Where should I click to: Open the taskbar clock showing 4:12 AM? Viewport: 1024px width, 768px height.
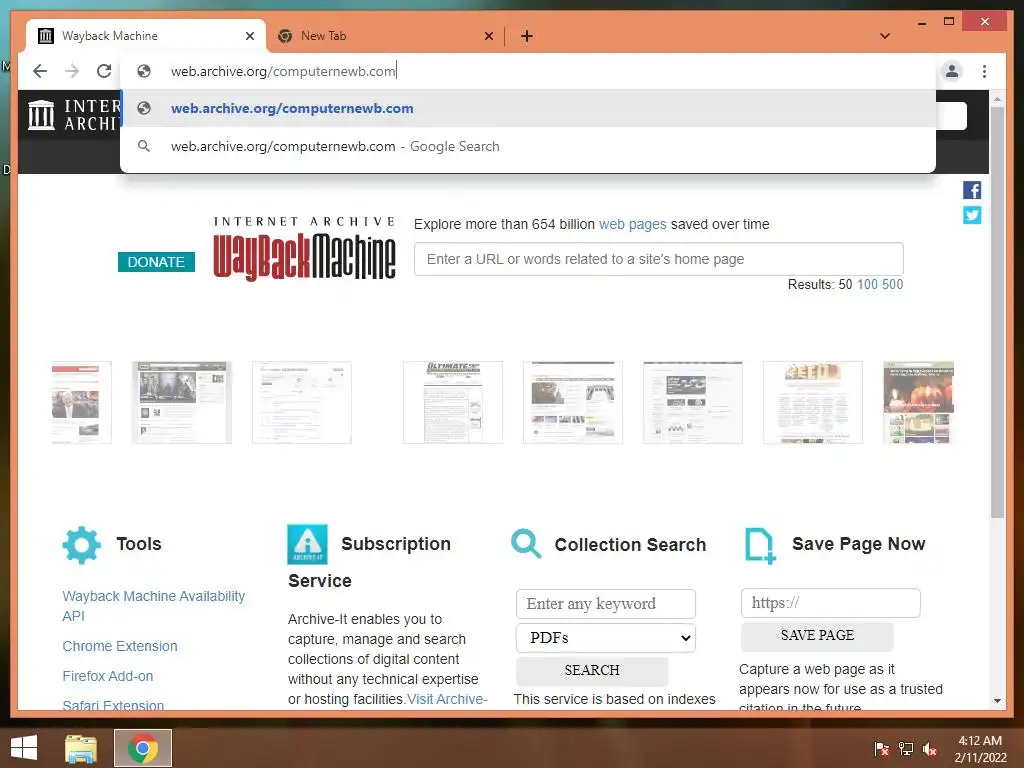coord(980,749)
